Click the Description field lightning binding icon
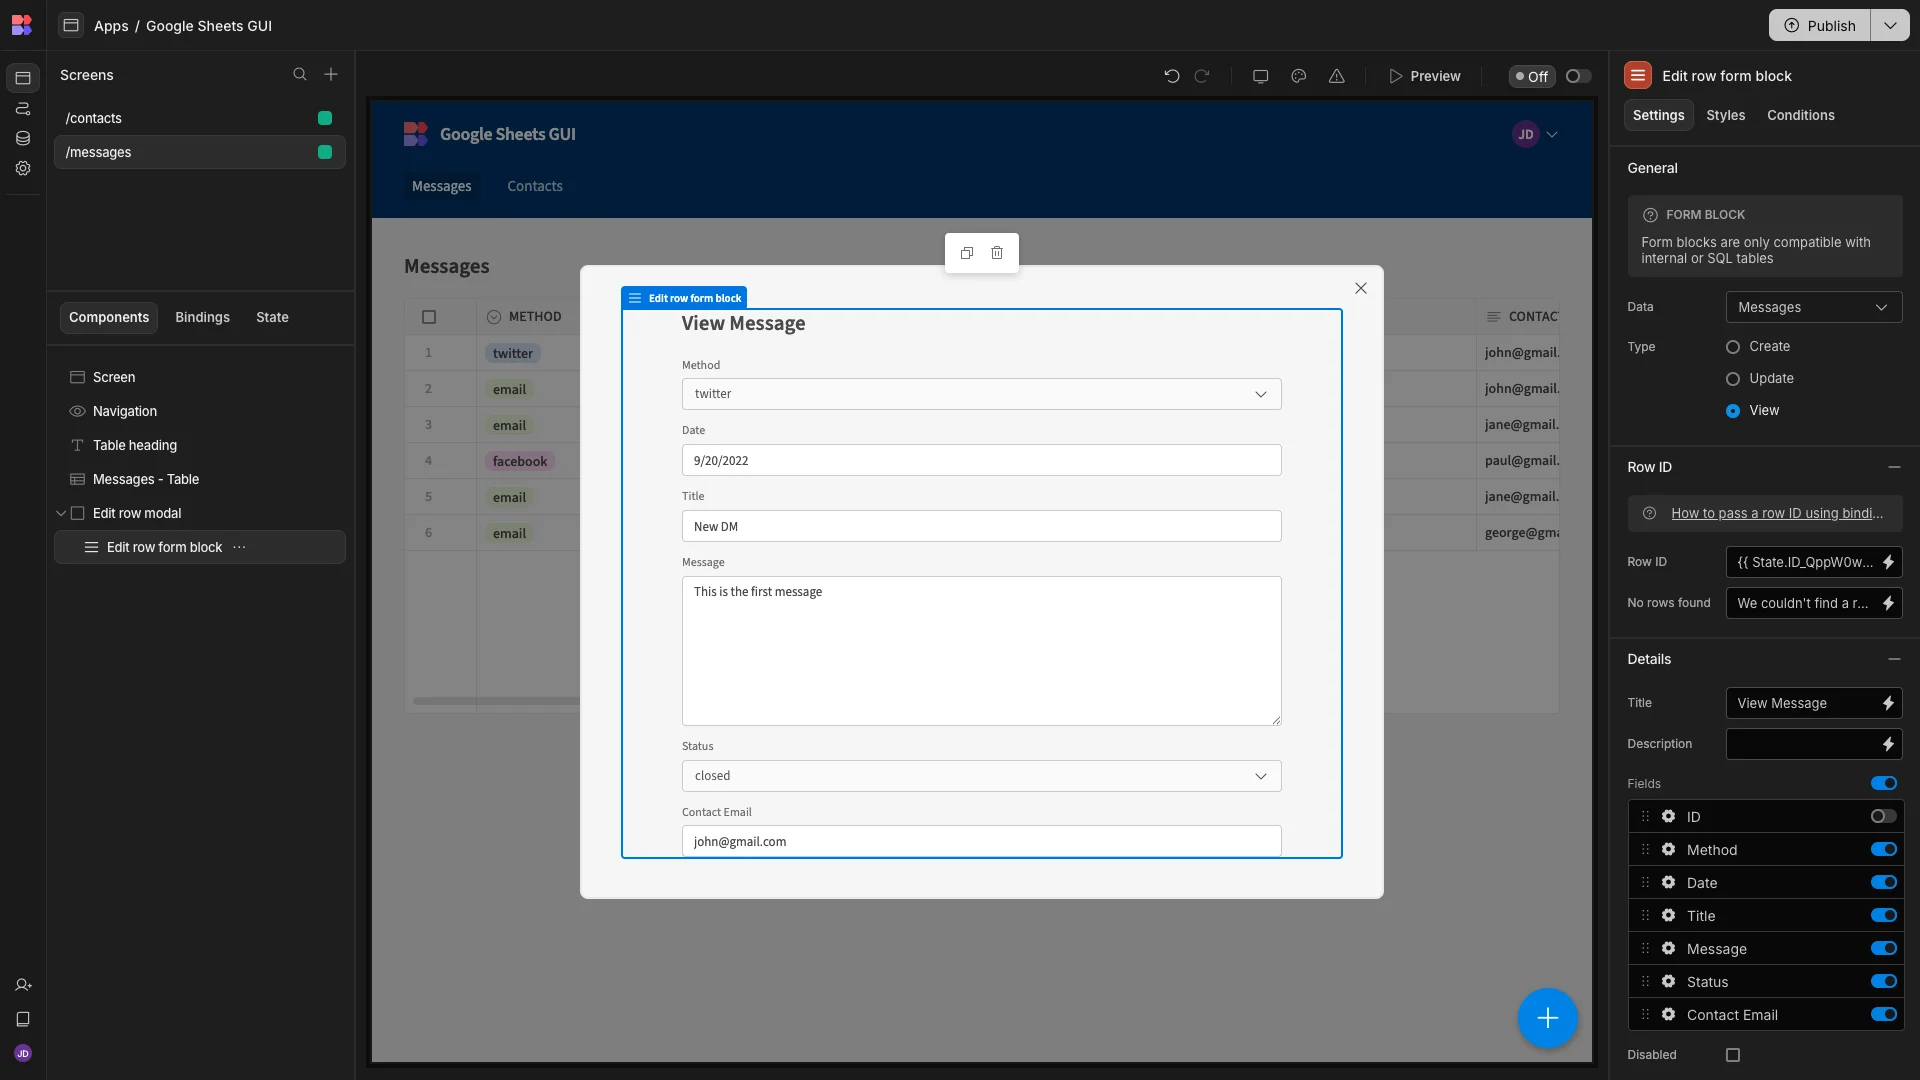The width and height of the screenshot is (1920, 1080). tap(1888, 744)
